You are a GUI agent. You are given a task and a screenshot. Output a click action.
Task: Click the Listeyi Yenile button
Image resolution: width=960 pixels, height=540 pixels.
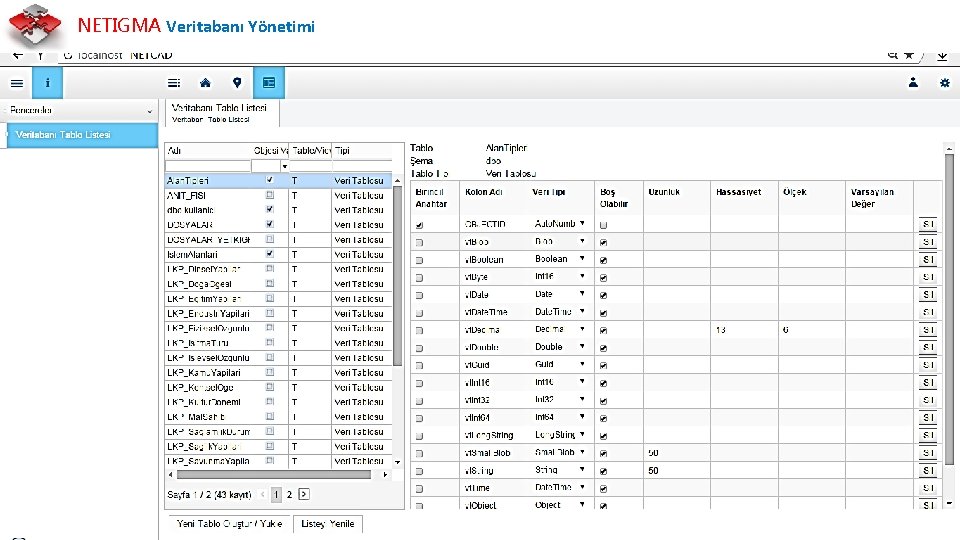coord(328,524)
